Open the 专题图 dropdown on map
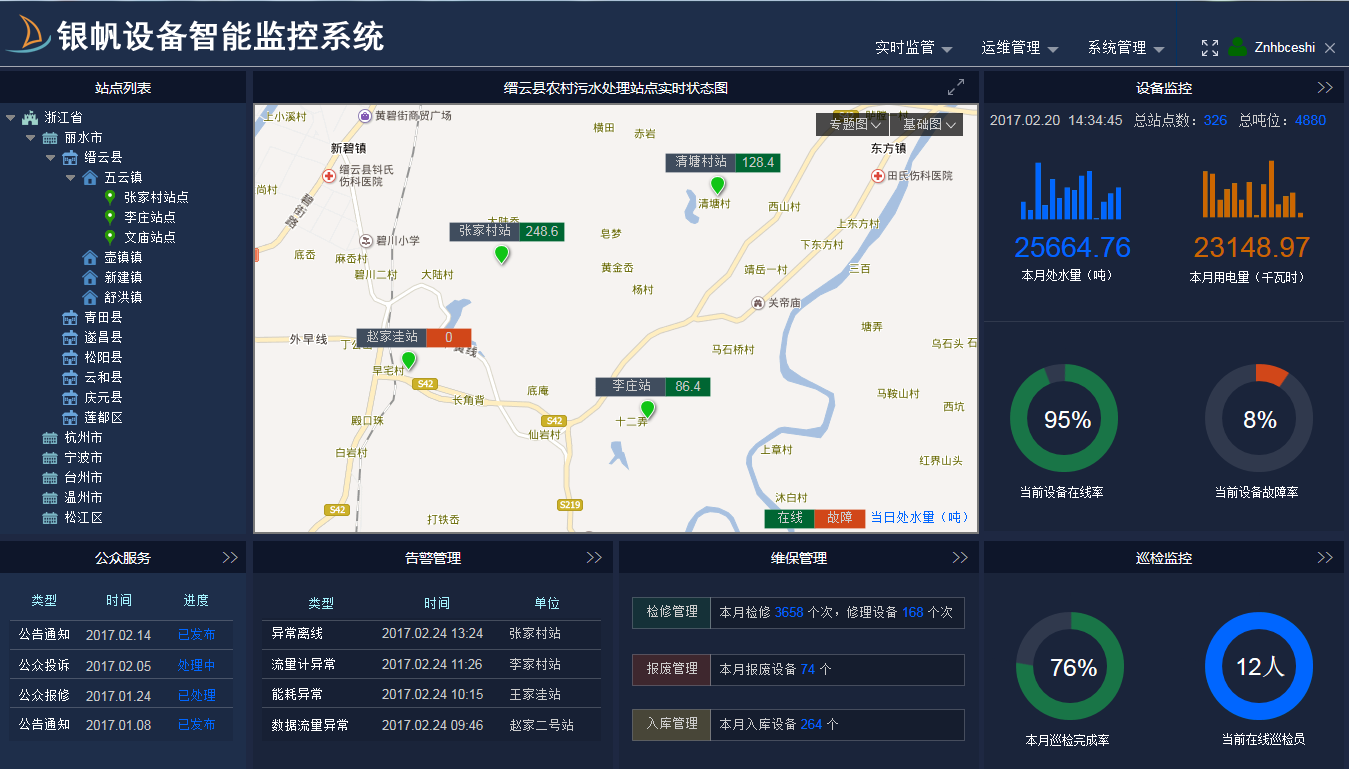This screenshot has height=769, width=1349. (x=852, y=124)
